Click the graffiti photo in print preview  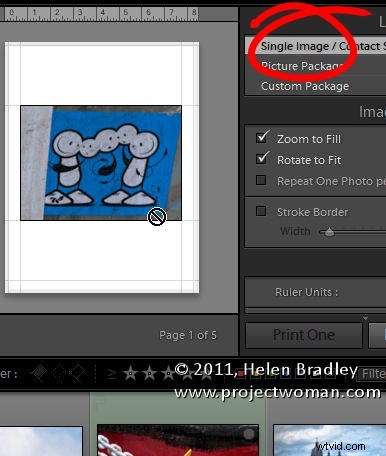pos(101,163)
